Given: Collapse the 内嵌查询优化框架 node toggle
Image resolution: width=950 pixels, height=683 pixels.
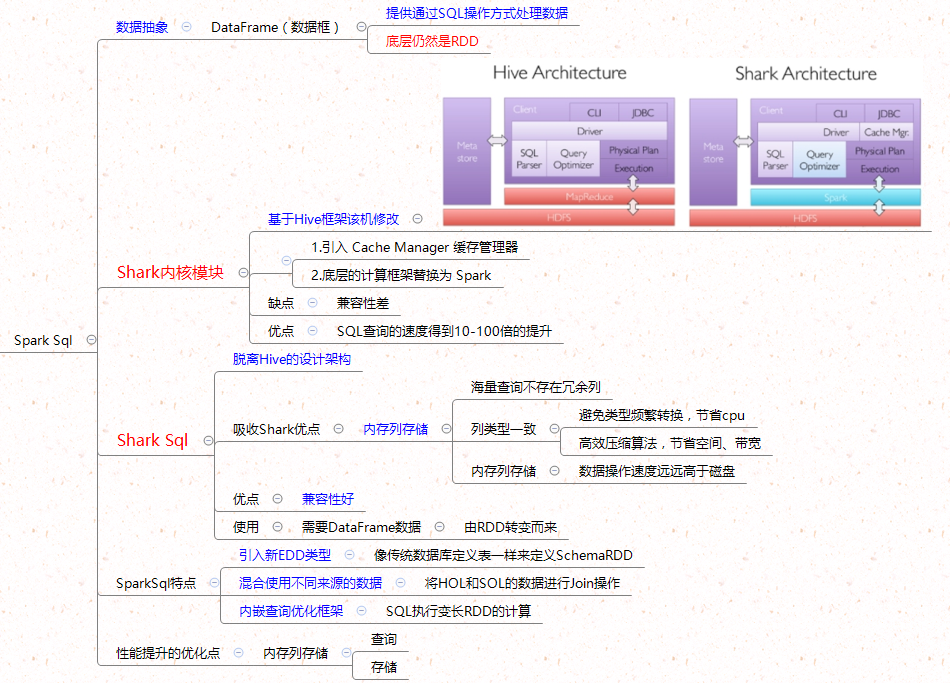Looking at the screenshot, I should point(362,611).
